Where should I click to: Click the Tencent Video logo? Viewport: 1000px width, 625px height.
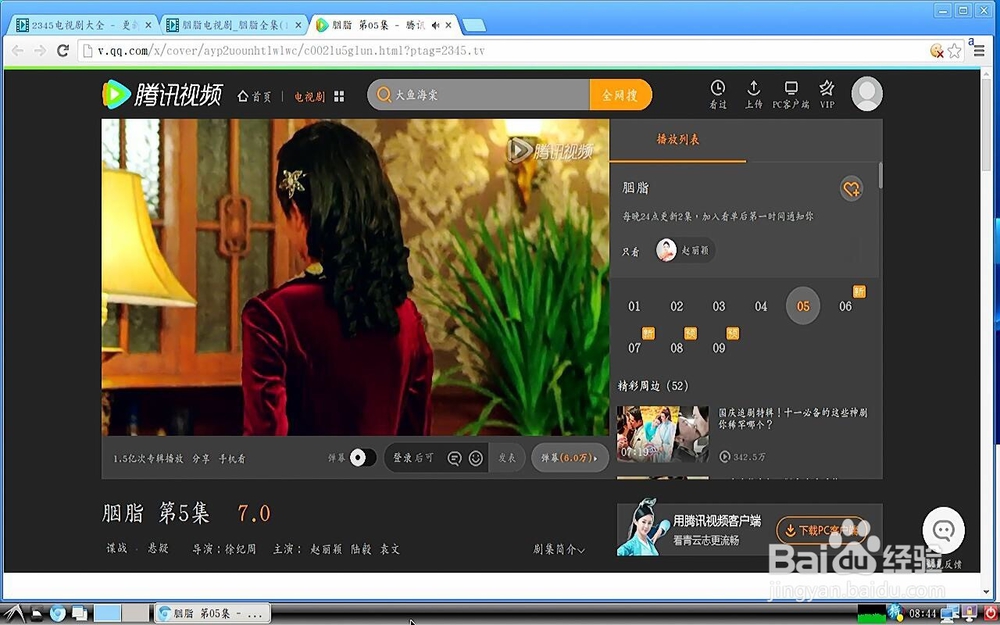(162, 95)
